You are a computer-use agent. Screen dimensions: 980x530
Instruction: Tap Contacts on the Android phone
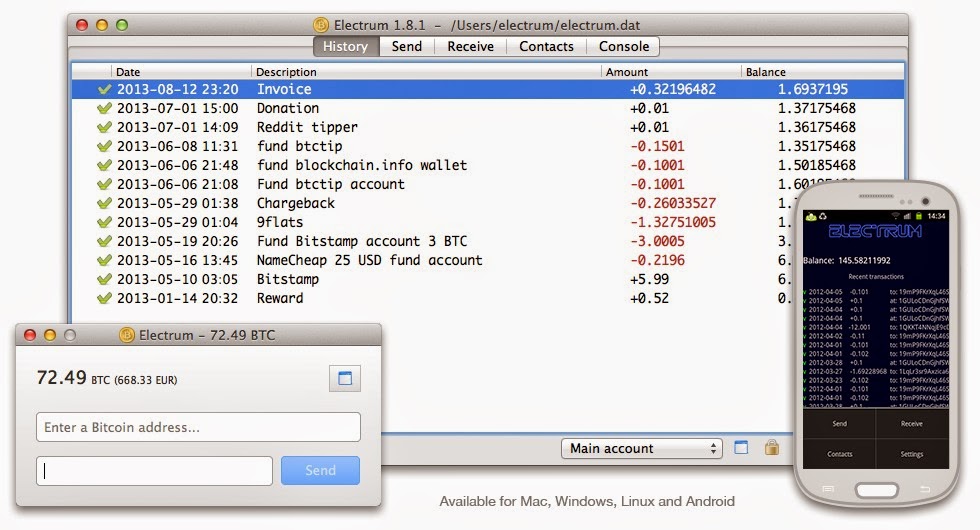[839, 454]
